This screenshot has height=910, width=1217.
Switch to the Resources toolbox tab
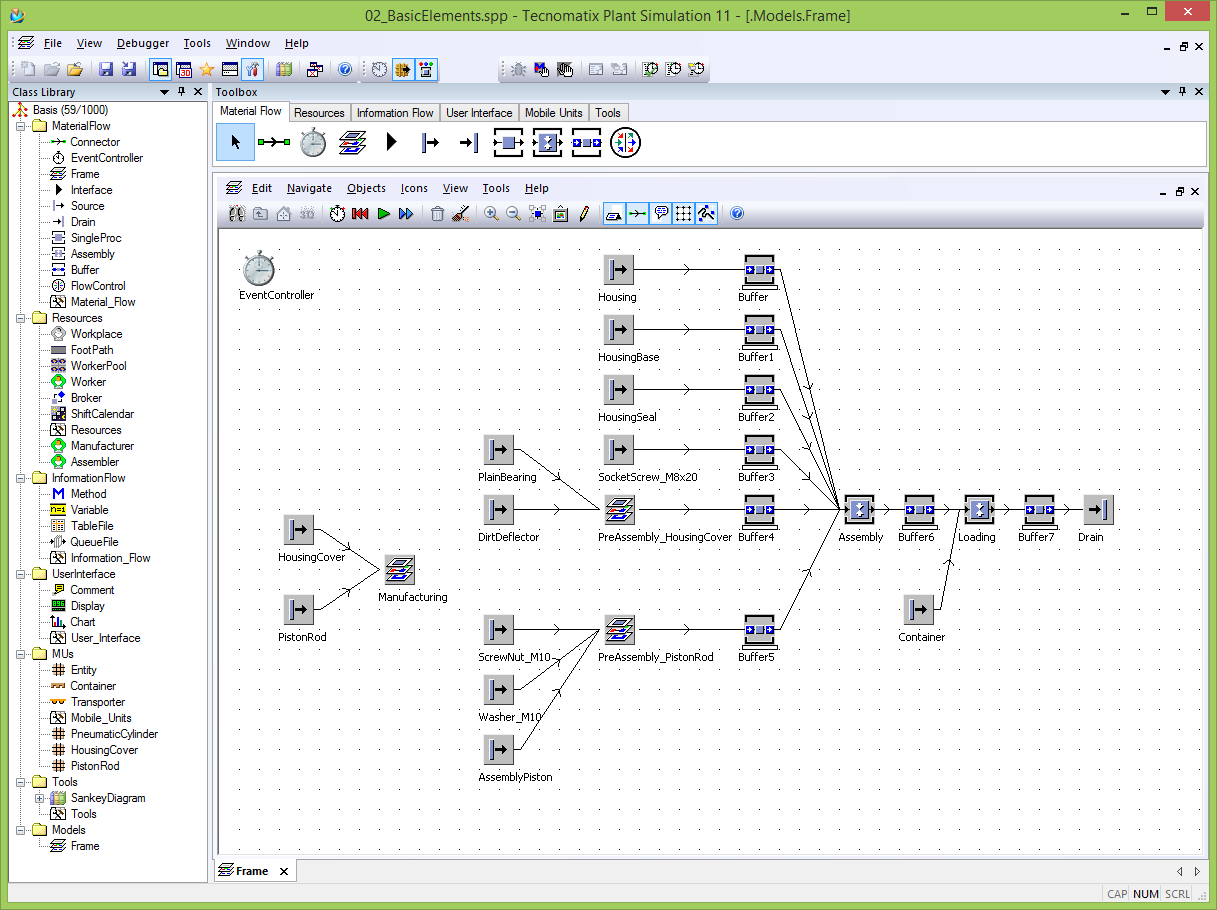(319, 113)
